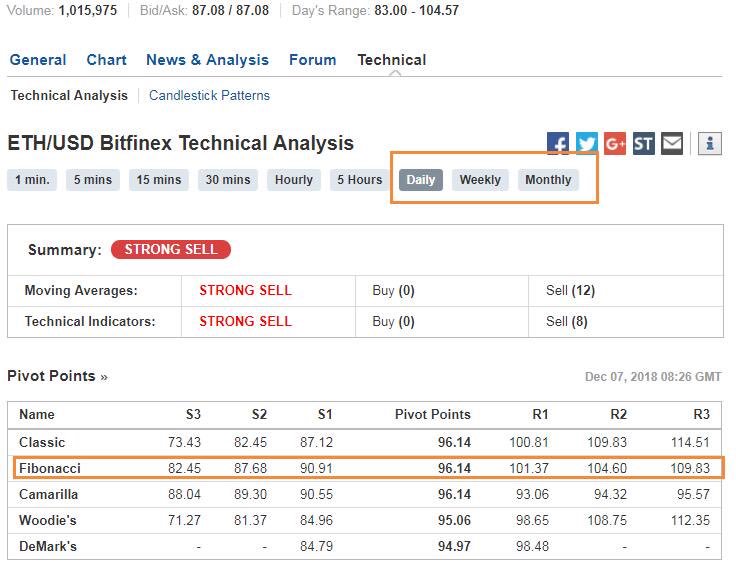Share via the Twitter bird icon
Viewport: 736px width, 588px height.
586,143
